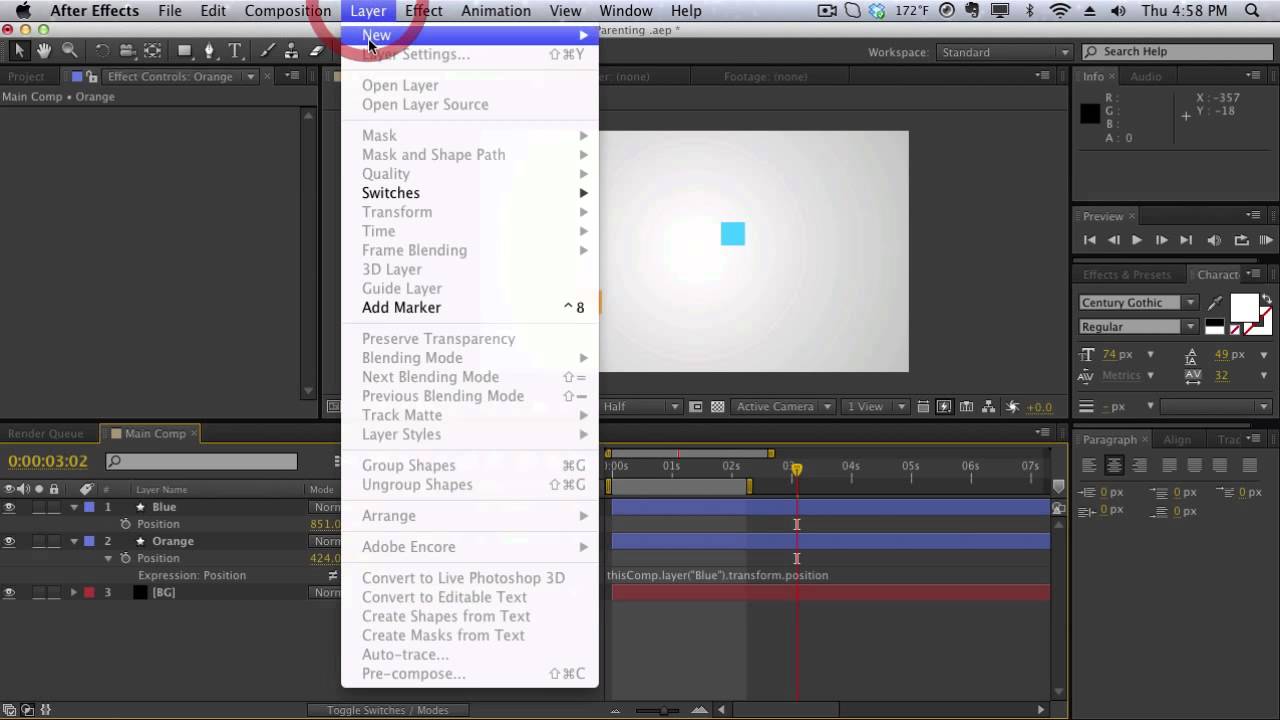Click the Play button in Preview panel
The height and width of the screenshot is (720, 1280).
pyautogui.click(x=1137, y=240)
